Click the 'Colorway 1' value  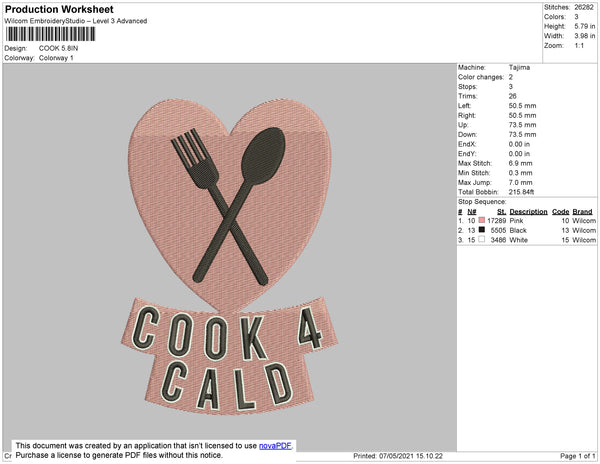(x=56, y=58)
